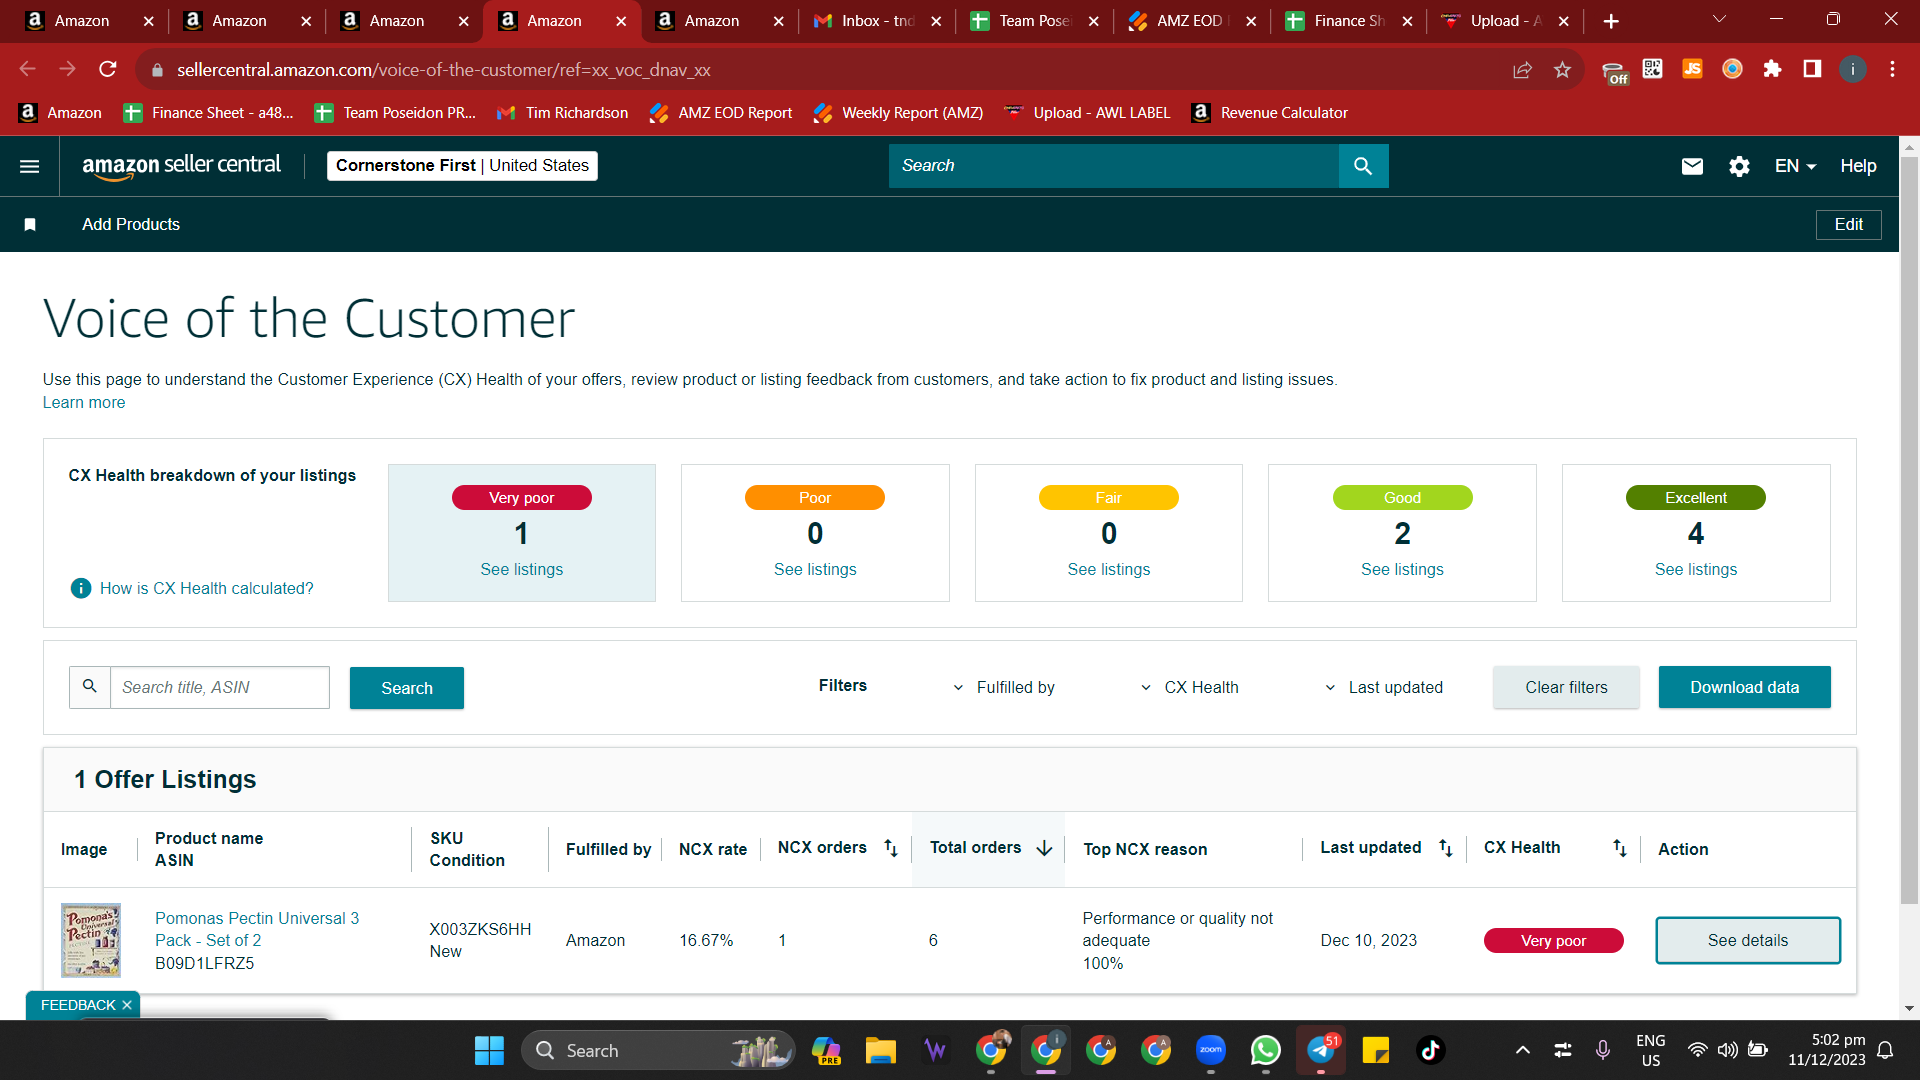Sort by CX Health arrows icon
This screenshot has height=1080, width=1920.
[x=1620, y=848]
